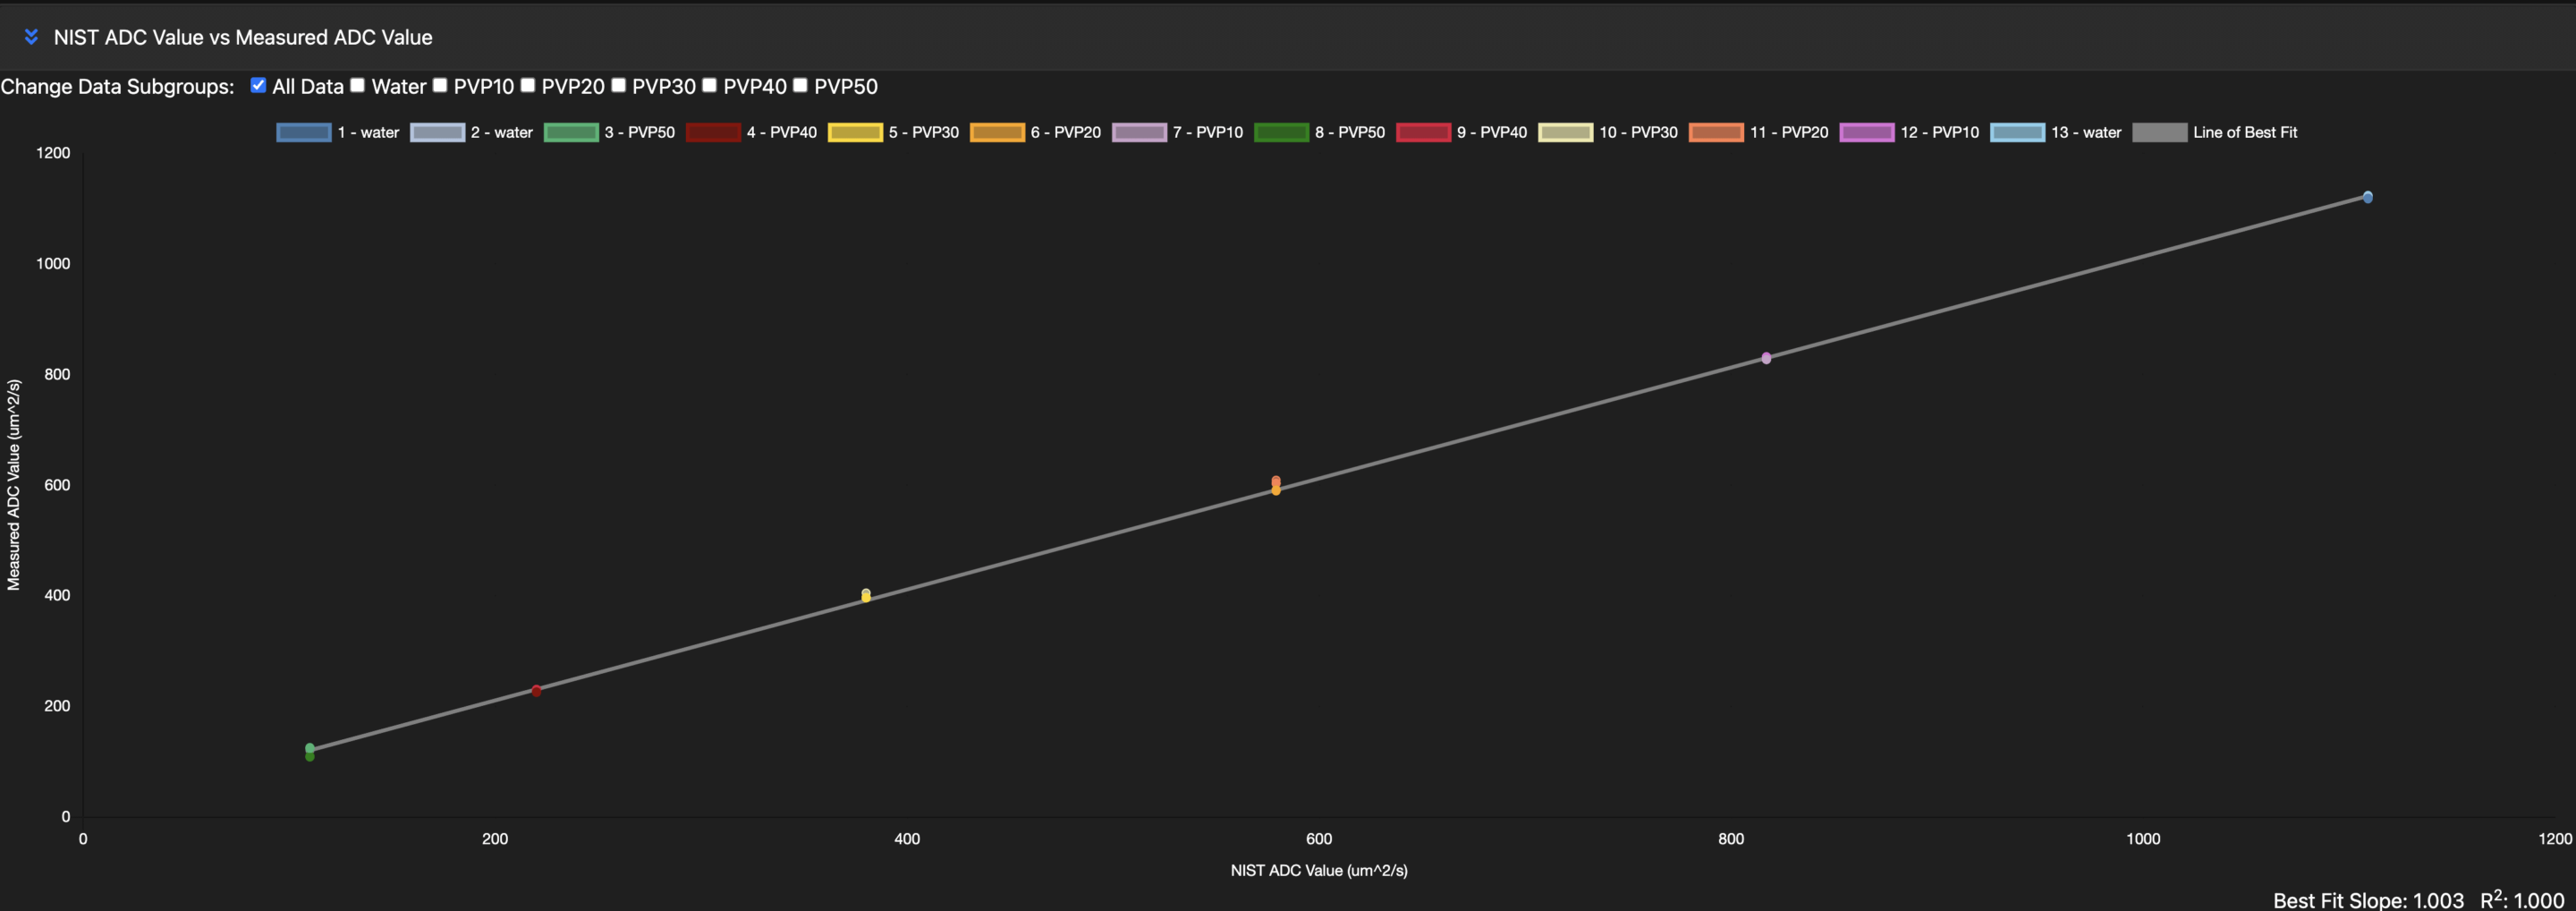Click the 1 - water legend swatch

[x=304, y=132]
